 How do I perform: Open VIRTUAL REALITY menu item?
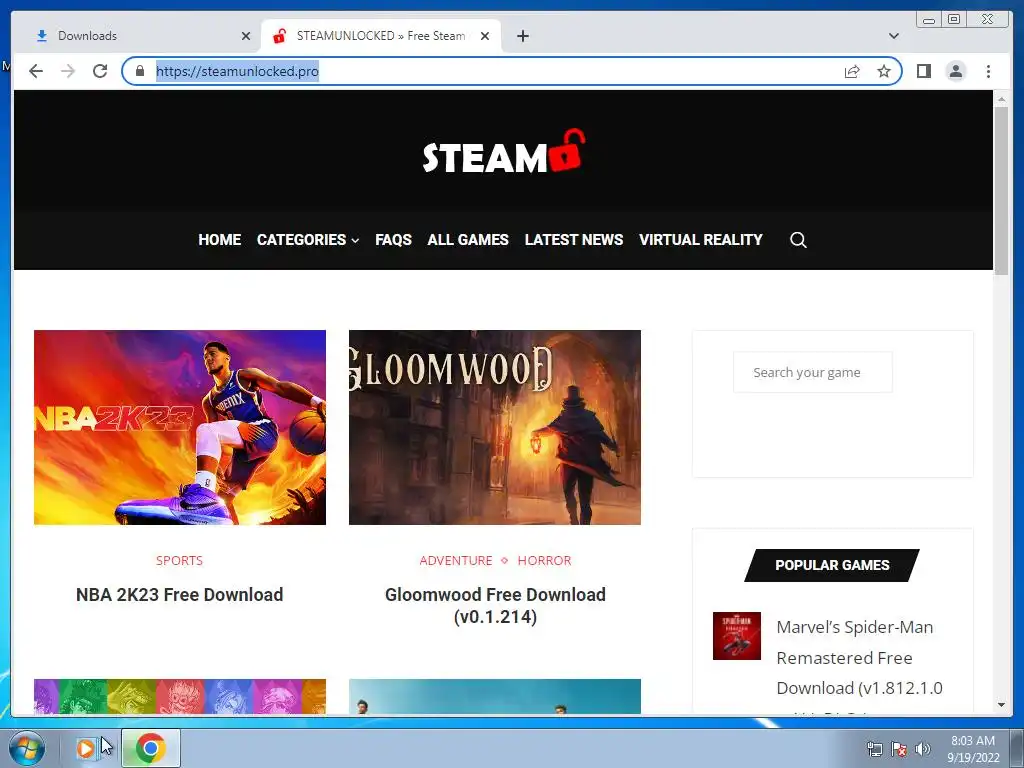(x=700, y=240)
